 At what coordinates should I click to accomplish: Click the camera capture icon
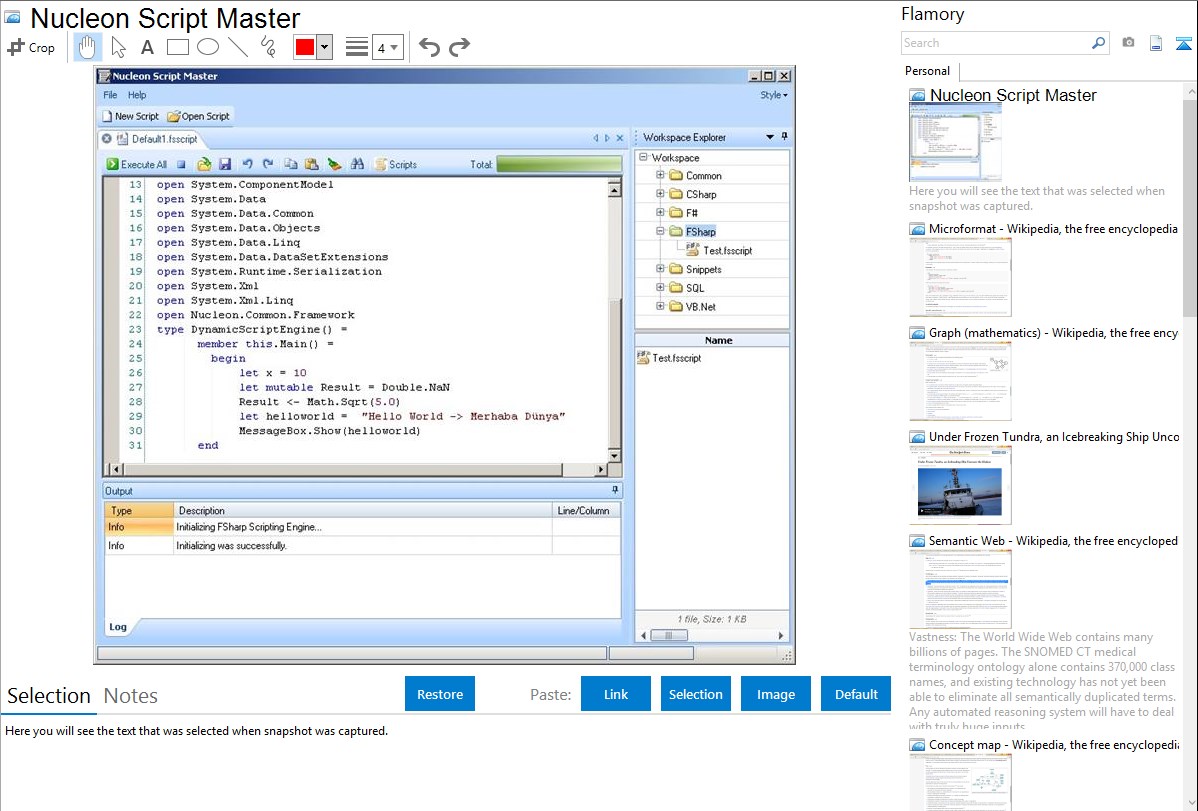coord(1128,43)
